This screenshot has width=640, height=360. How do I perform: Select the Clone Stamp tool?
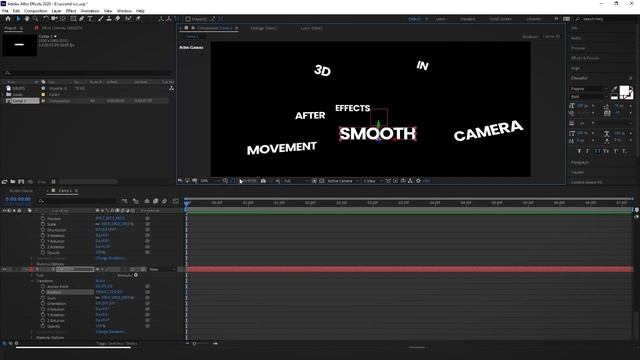(109, 19)
